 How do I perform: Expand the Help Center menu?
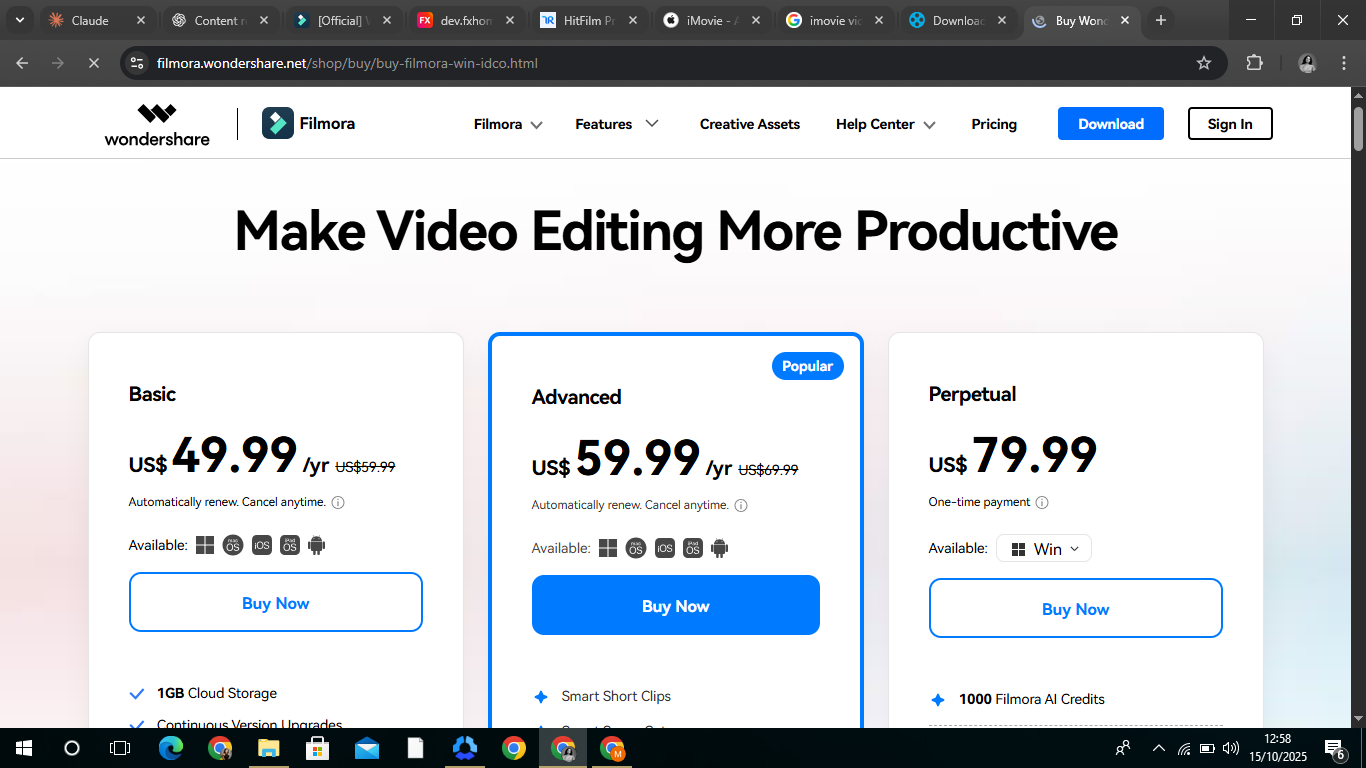[885, 124]
